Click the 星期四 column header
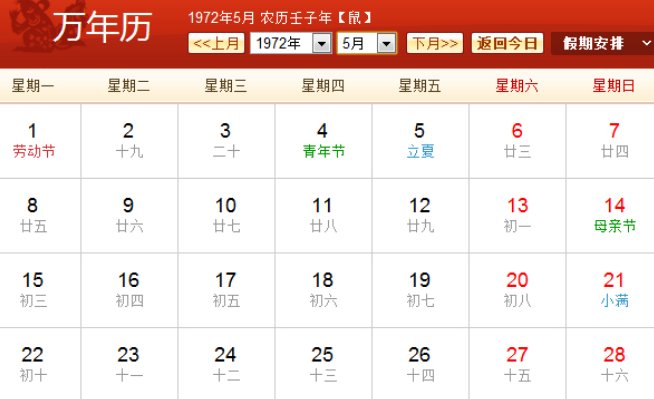The width and height of the screenshot is (654, 399). tap(323, 86)
